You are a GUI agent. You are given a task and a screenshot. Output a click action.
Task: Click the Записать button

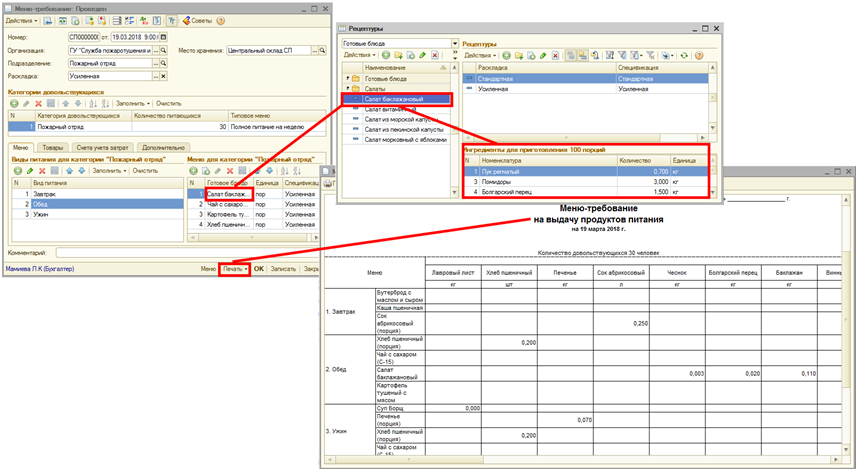pos(282,269)
